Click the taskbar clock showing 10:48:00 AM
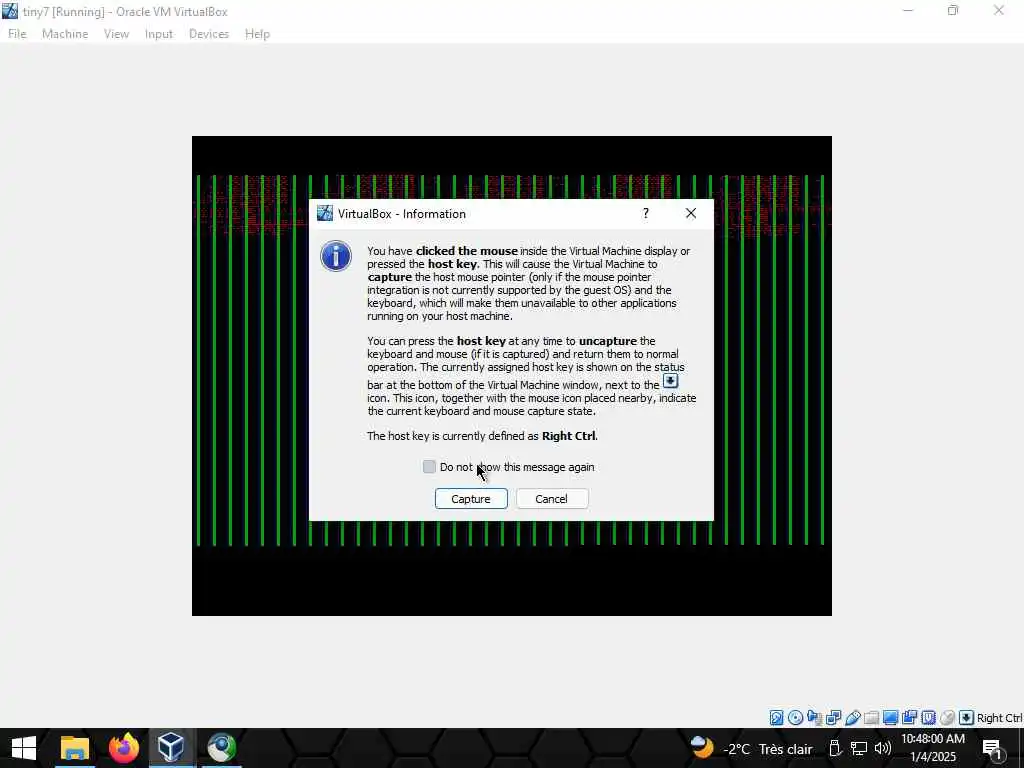 (x=933, y=748)
